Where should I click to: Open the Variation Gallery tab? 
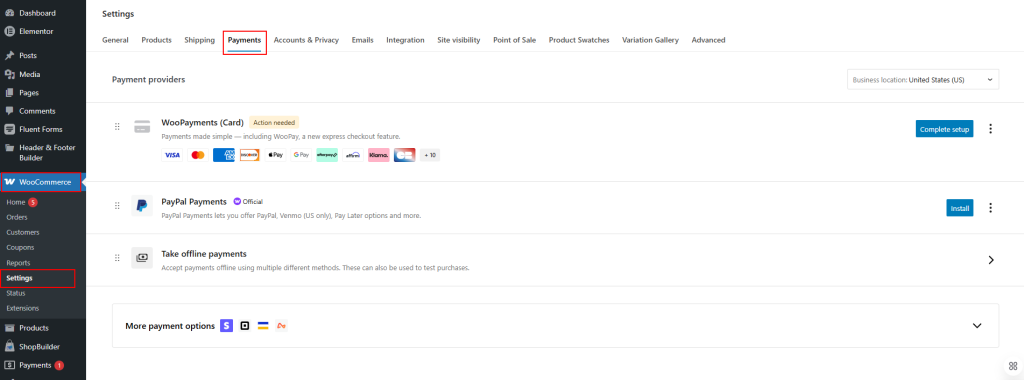click(x=650, y=40)
